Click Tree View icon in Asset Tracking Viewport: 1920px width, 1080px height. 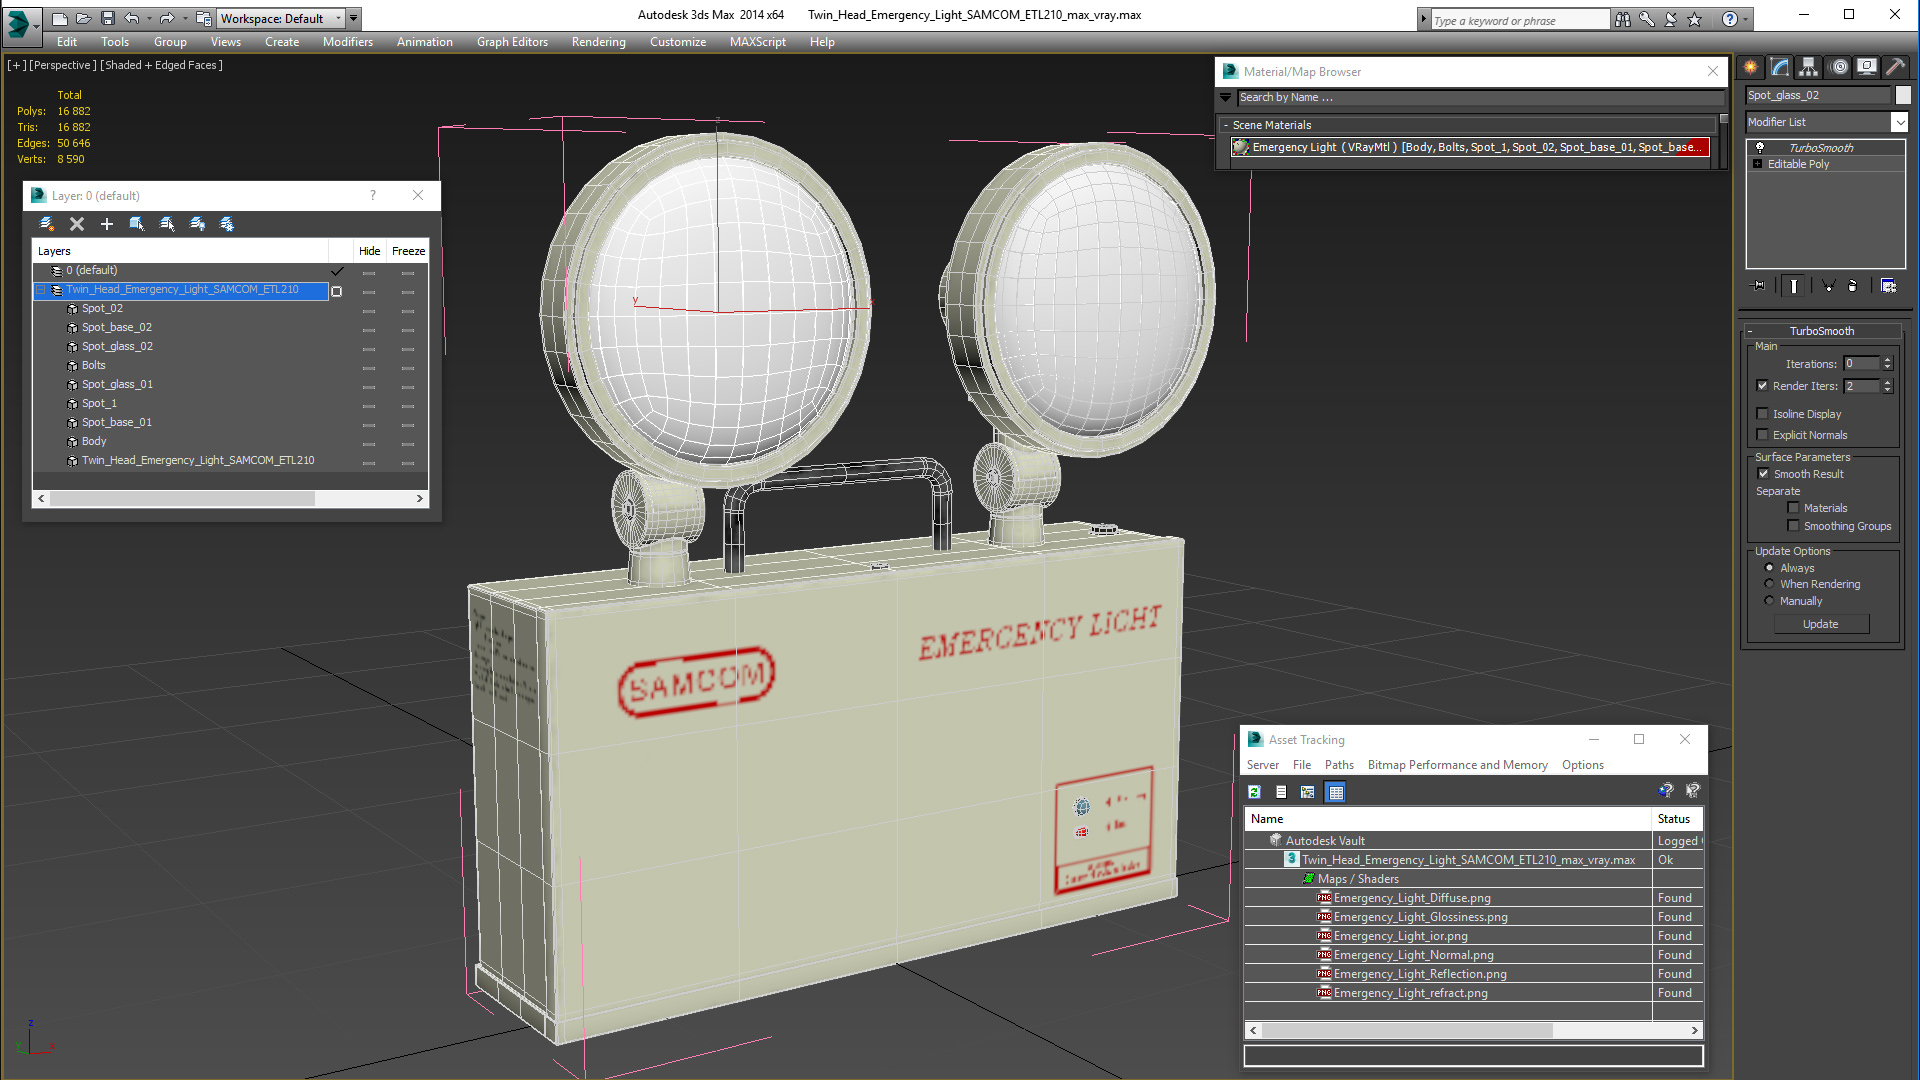click(x=1307, y=792)
